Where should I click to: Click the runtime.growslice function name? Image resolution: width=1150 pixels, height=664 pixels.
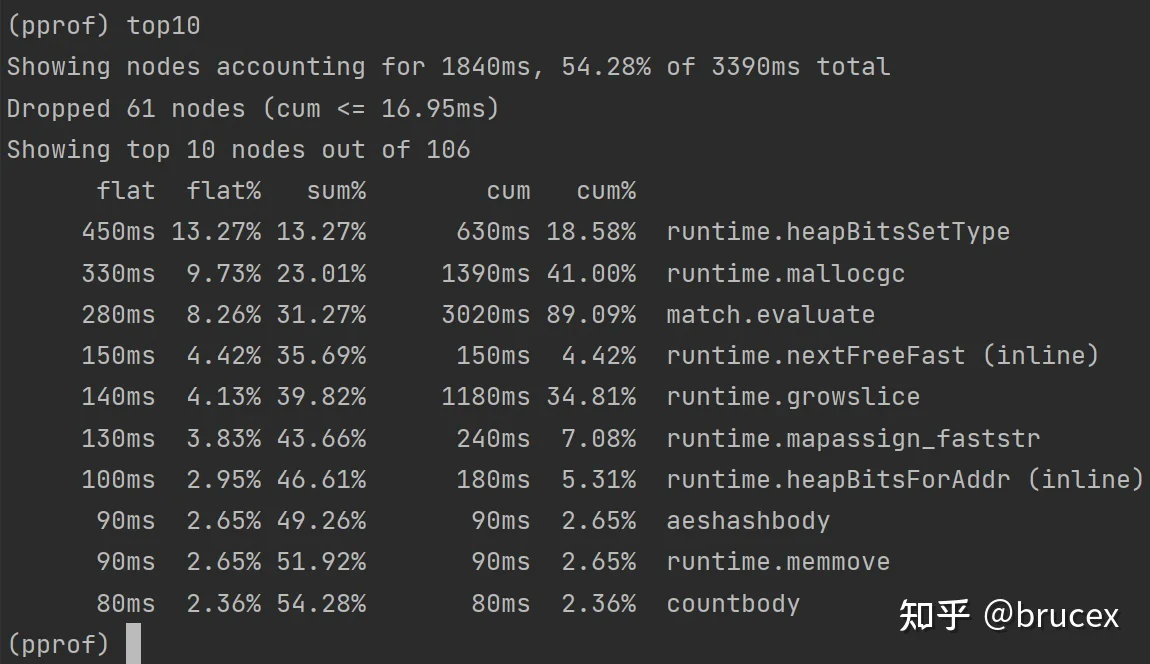[x=792, y=397]
